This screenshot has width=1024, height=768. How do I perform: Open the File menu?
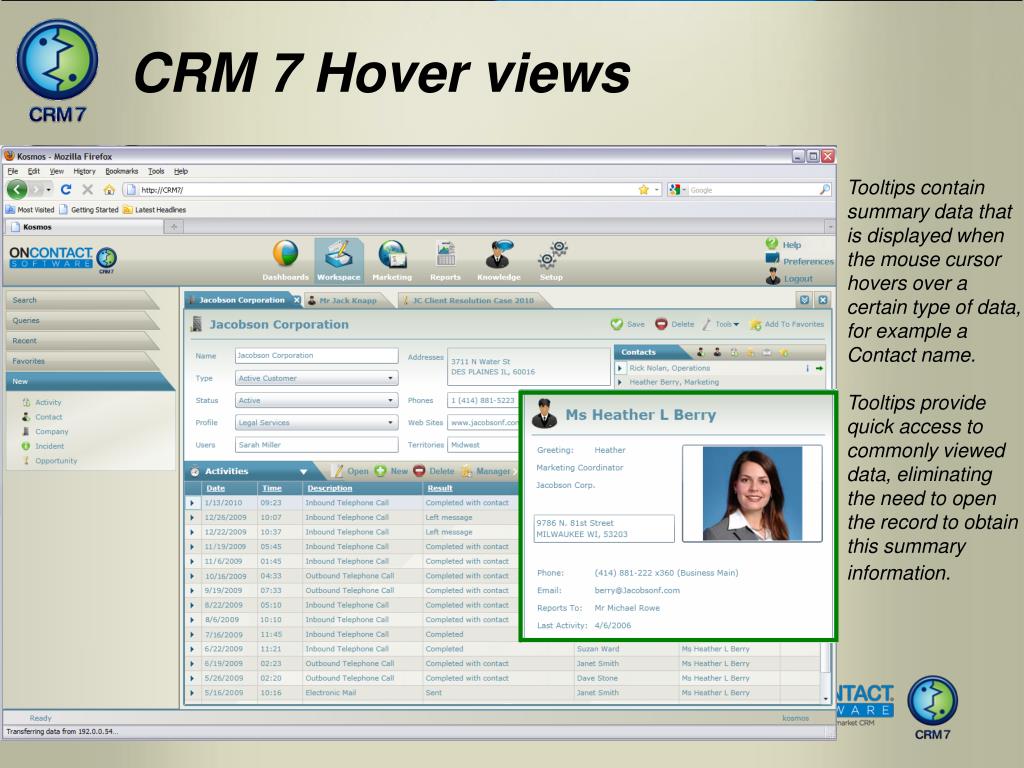tap(12, 171)
